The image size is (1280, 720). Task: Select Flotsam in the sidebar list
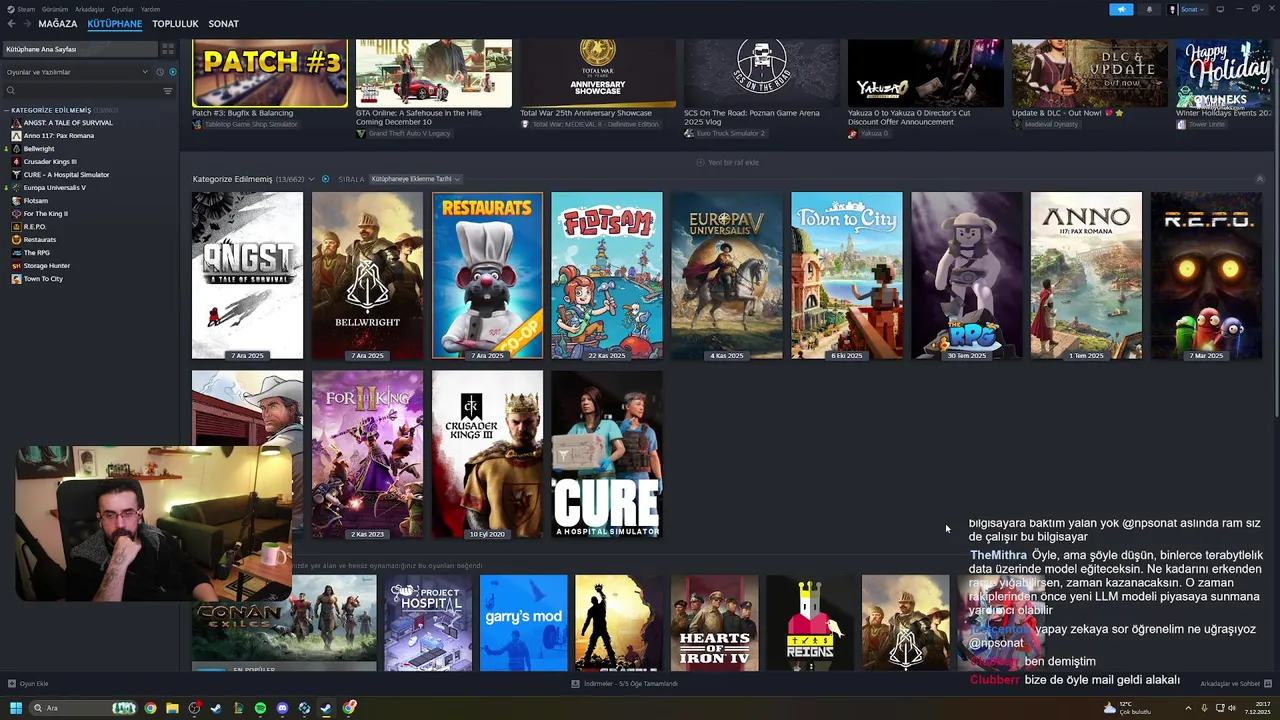[x=35, y=201]
